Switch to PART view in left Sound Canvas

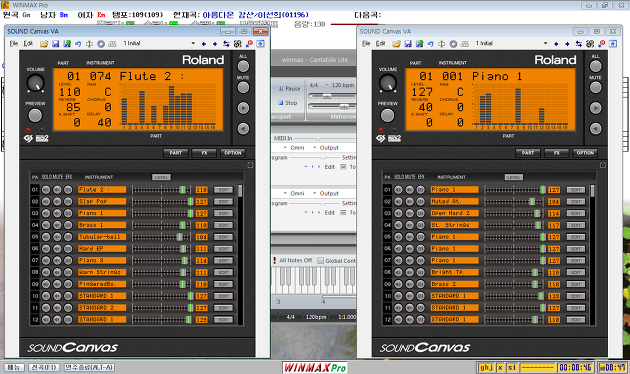[176, 153]
